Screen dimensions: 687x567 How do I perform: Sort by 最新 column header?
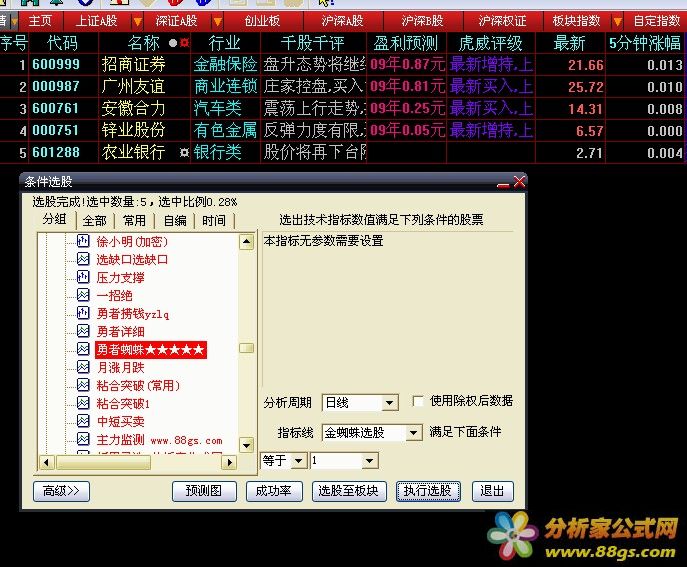pyautogui.click(x=569, y=43)
